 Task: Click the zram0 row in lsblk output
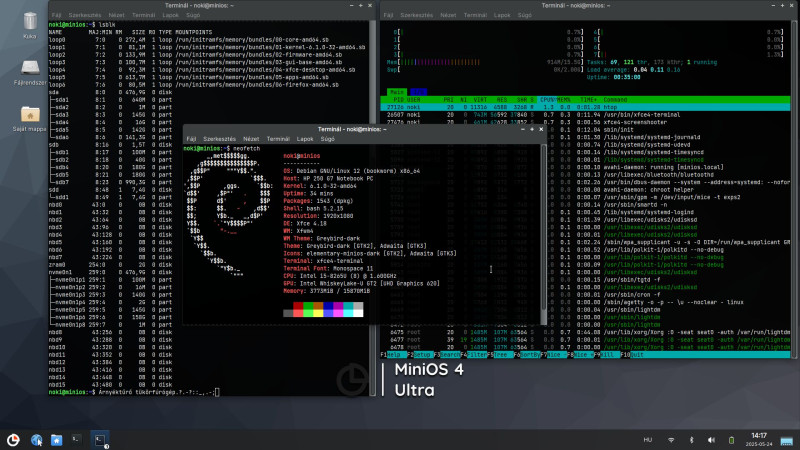[x=110, y=265]
